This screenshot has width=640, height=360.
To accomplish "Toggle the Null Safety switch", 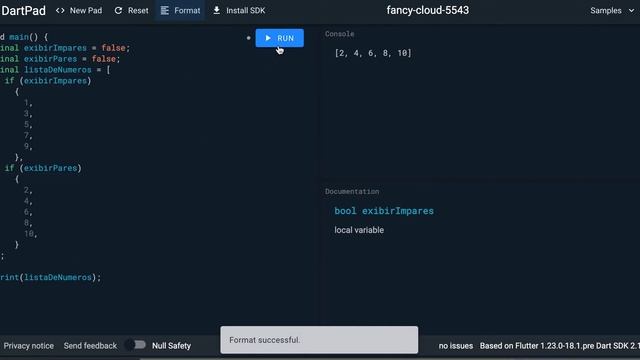I will point(136,345).
